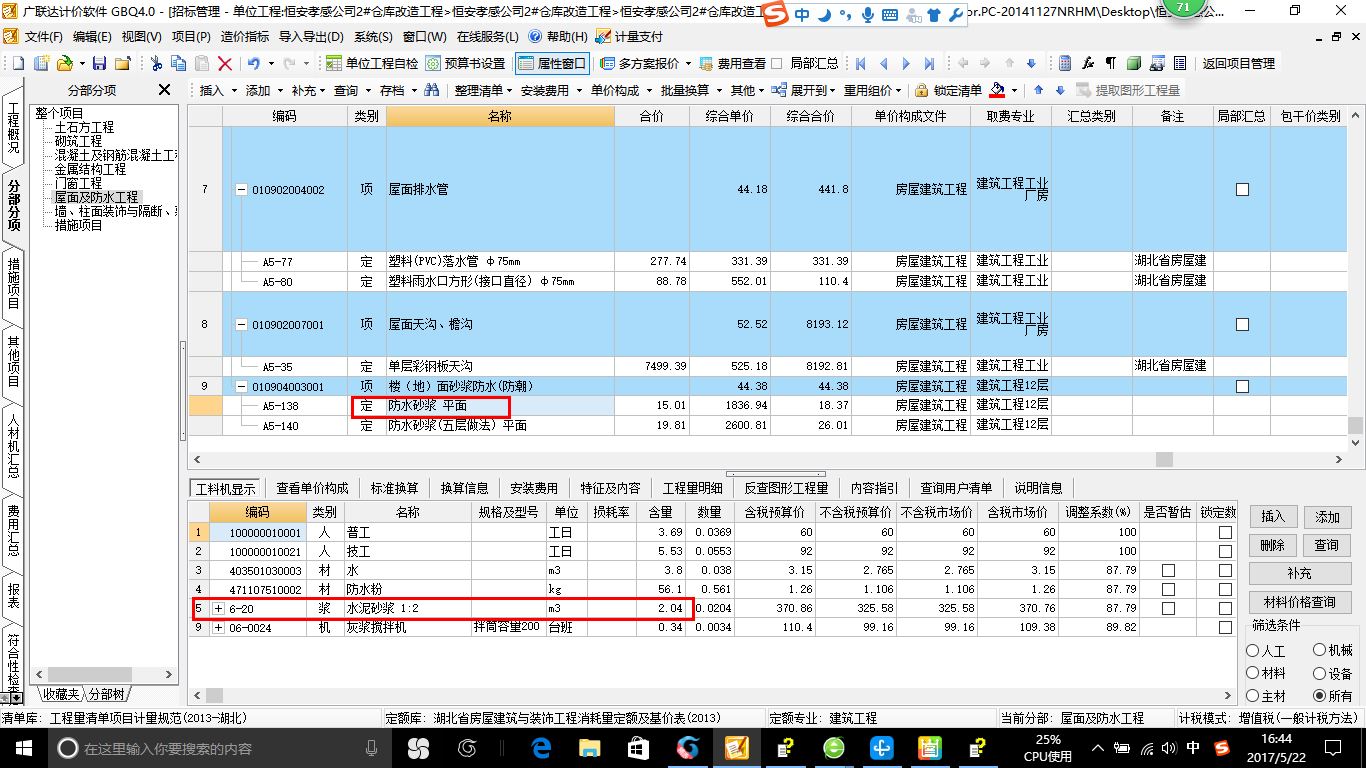Click the 锁定清单 lock list button
Viewport: 1366px width, 768px height.
pyautogui.click(x=948, y=90)
